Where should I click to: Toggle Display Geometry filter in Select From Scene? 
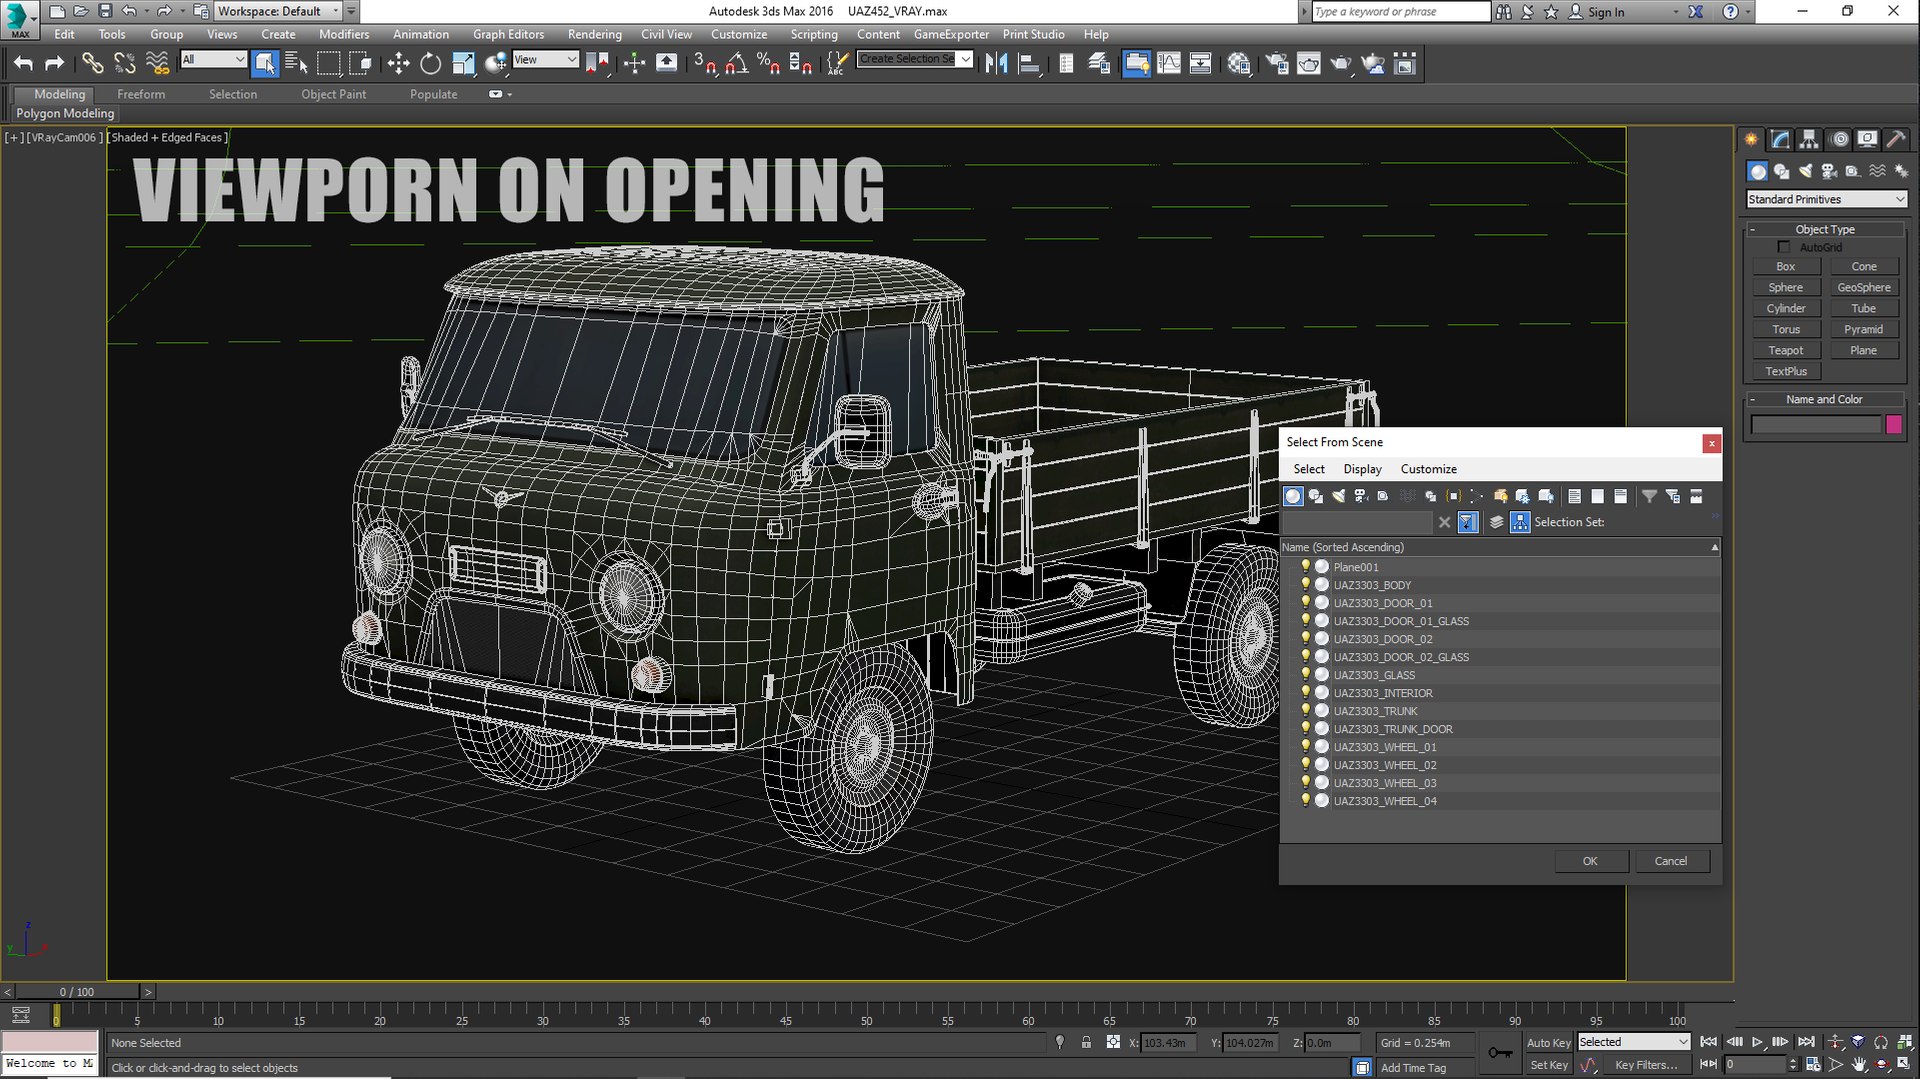click(1293, 497)
